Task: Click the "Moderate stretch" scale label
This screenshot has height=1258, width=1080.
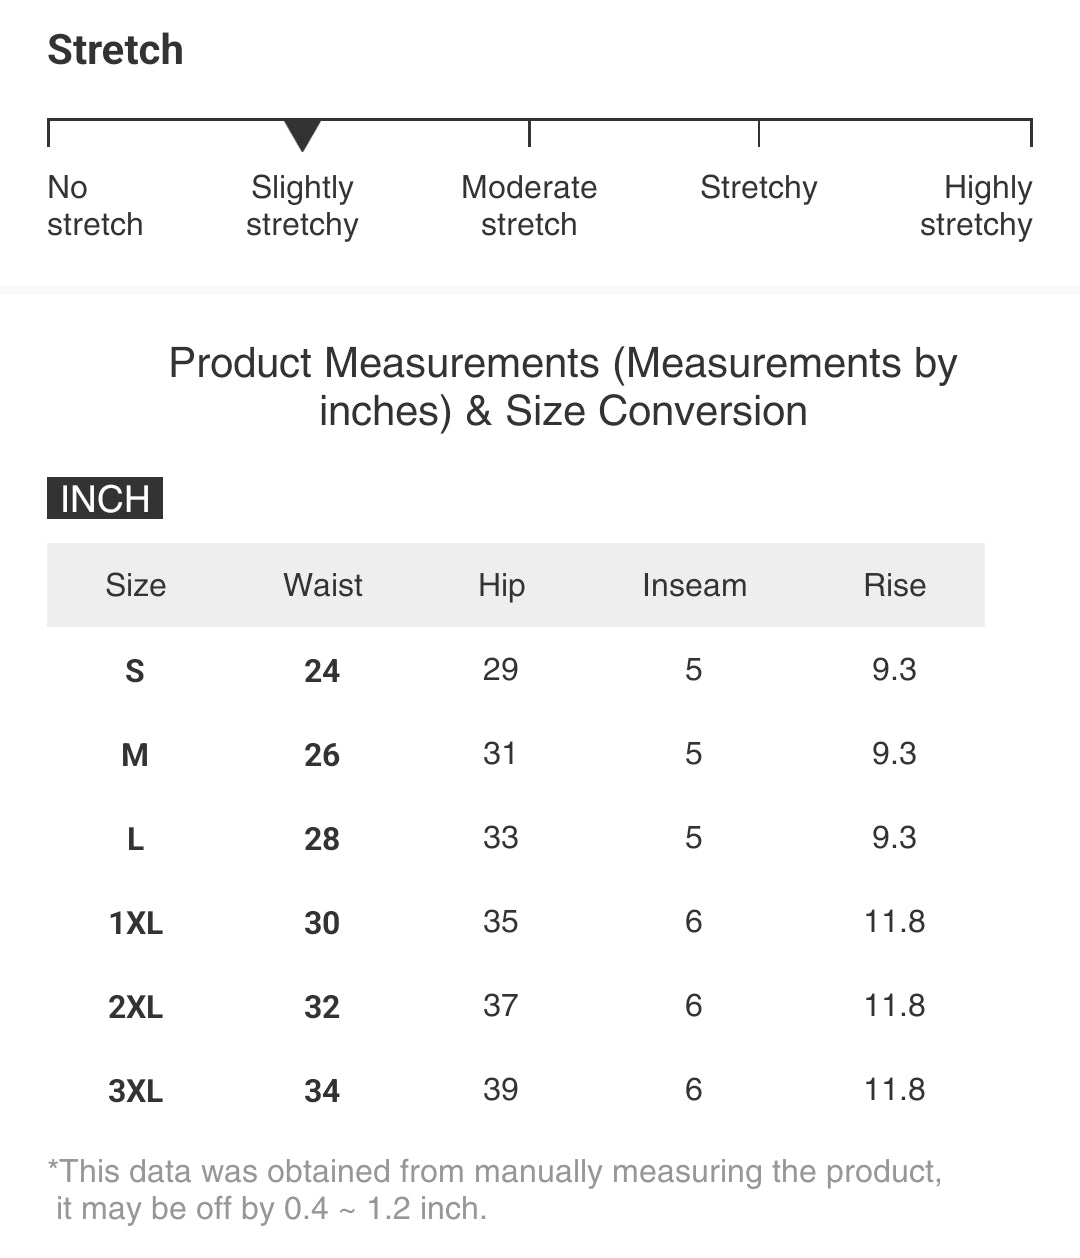Action: pos(529,206)
